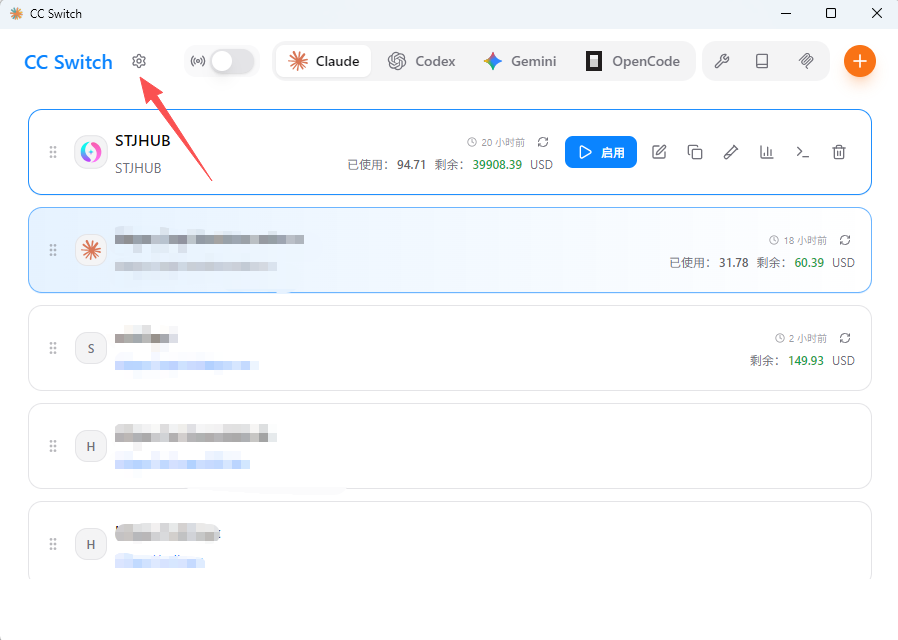Click the paperclip-style MCP icon
Image resolution: width=898 pixels, height=640 pixels.
pyautogui.click(x=806, y=61)
